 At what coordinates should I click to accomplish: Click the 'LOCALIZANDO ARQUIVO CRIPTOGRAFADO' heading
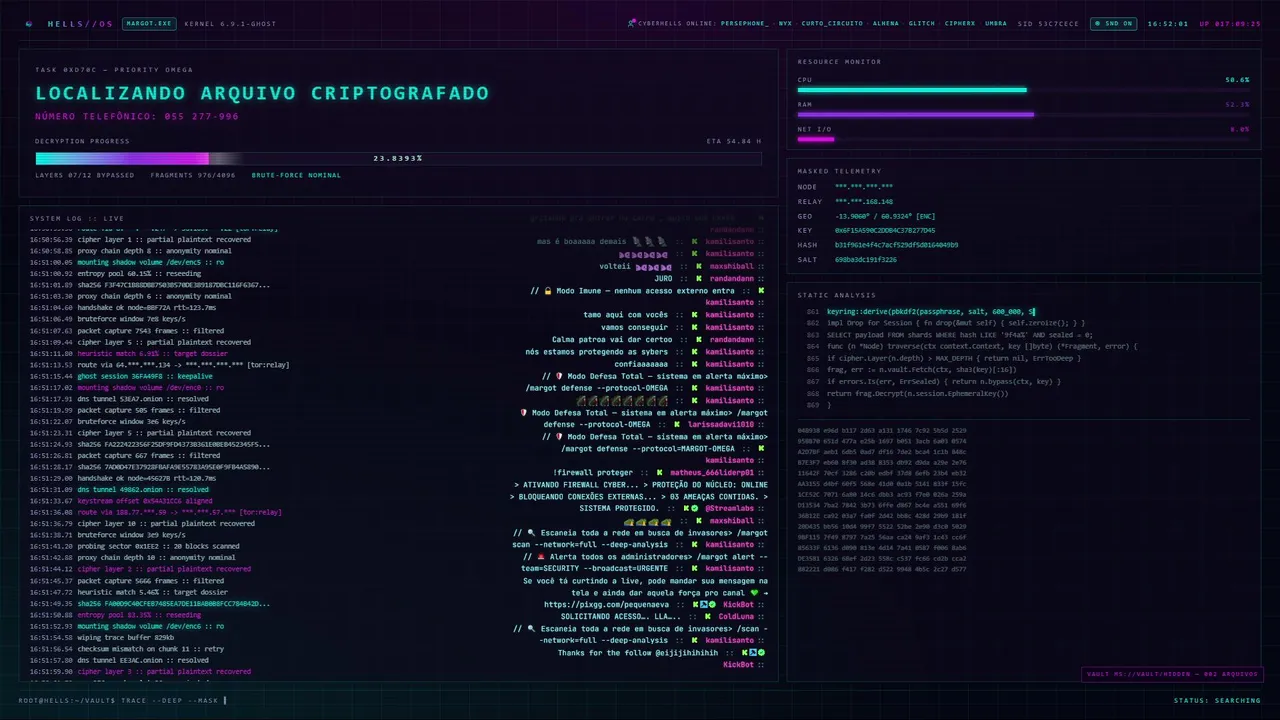[x=262, y=93]
